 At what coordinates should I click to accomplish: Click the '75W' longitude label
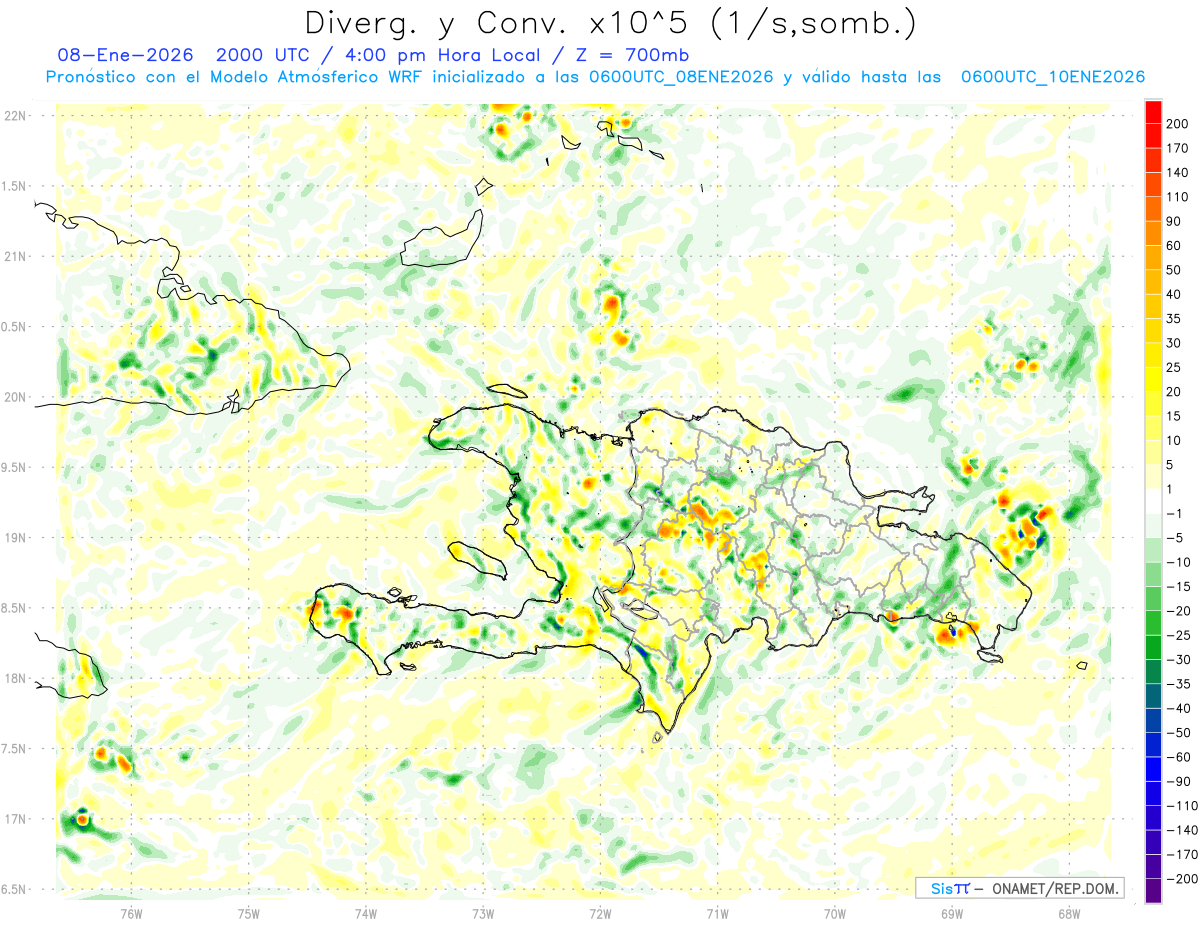[248, 913]
